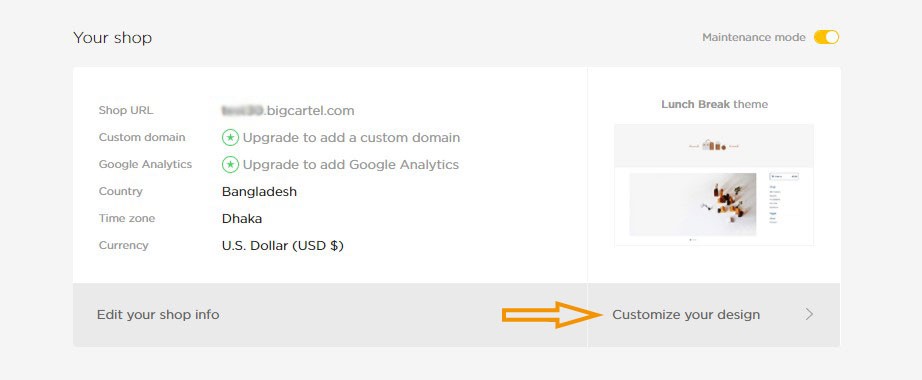Click the bigcartel.com shop URL
This screenshot has width=922, height=380.
288,111
